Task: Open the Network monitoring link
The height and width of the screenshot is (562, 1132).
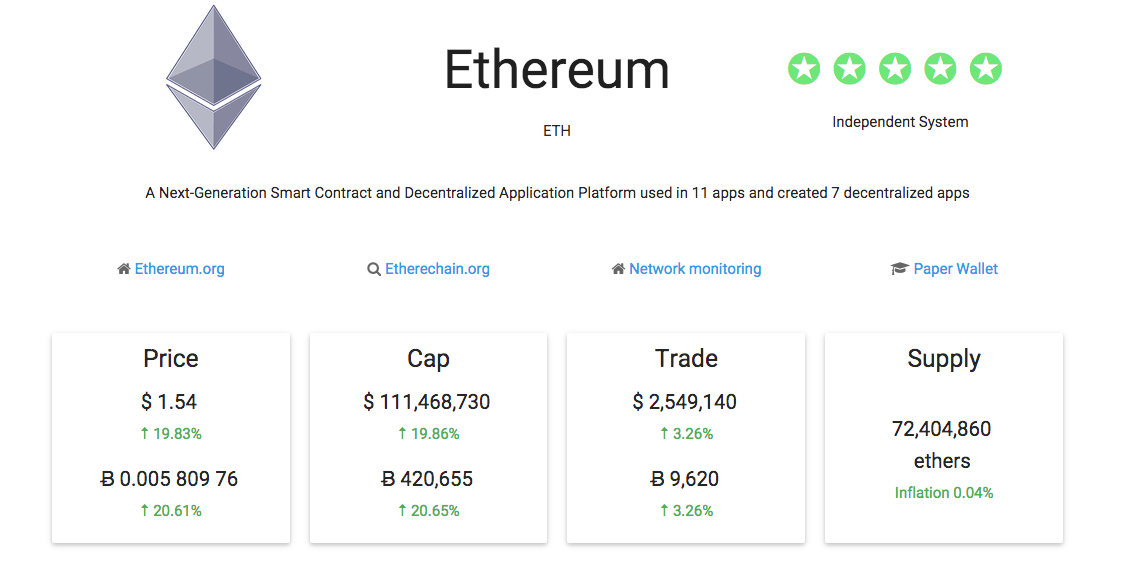Action: [695, 269]
